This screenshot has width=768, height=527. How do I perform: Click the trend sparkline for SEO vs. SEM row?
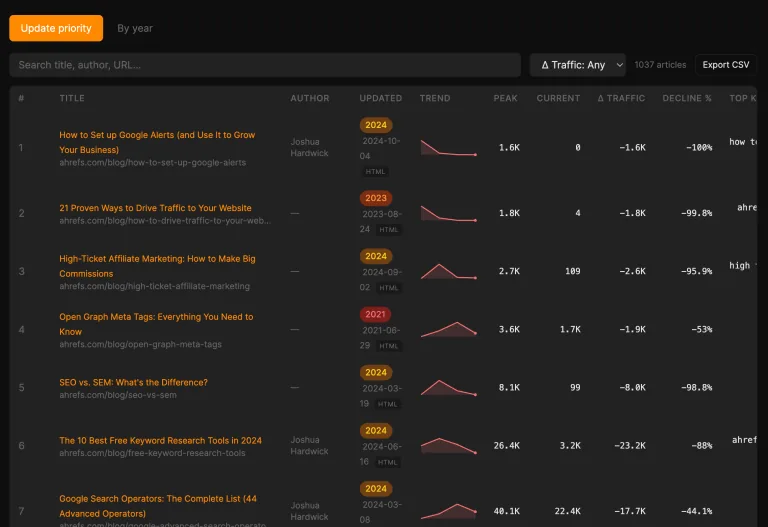[449, 387]
